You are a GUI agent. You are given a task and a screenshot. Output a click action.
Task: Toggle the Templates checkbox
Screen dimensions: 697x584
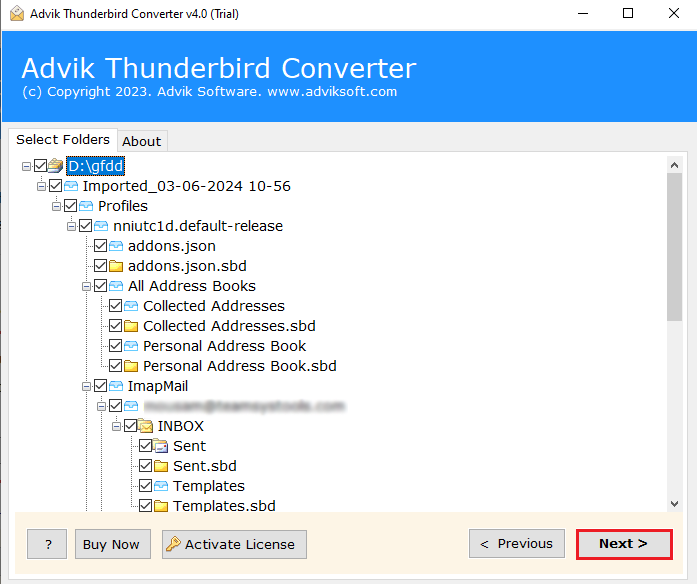[x=145, y=486]
